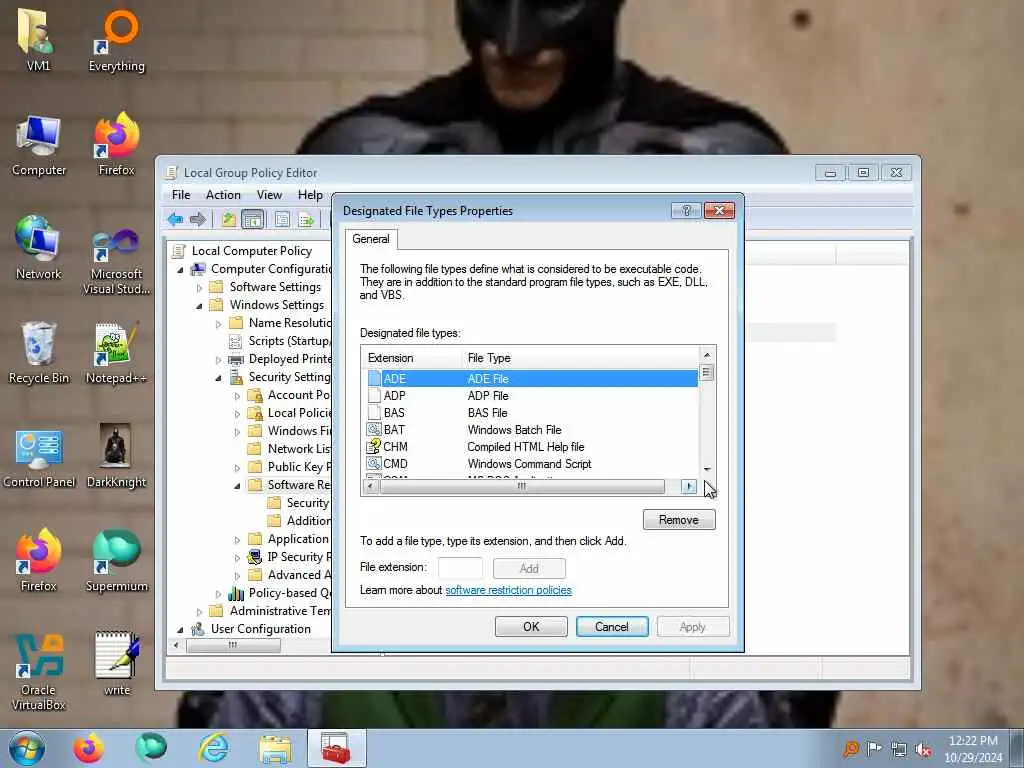1024x768 pixels.
Task: Expand the Software Settings tree node
Action: (x=200, y=287)
